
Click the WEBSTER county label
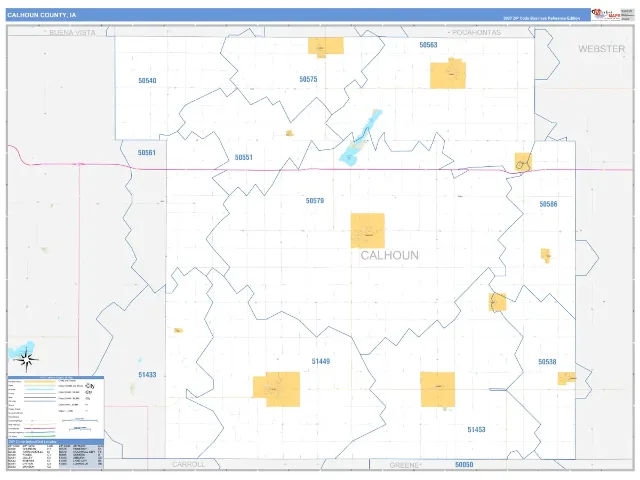click(602, 49)
